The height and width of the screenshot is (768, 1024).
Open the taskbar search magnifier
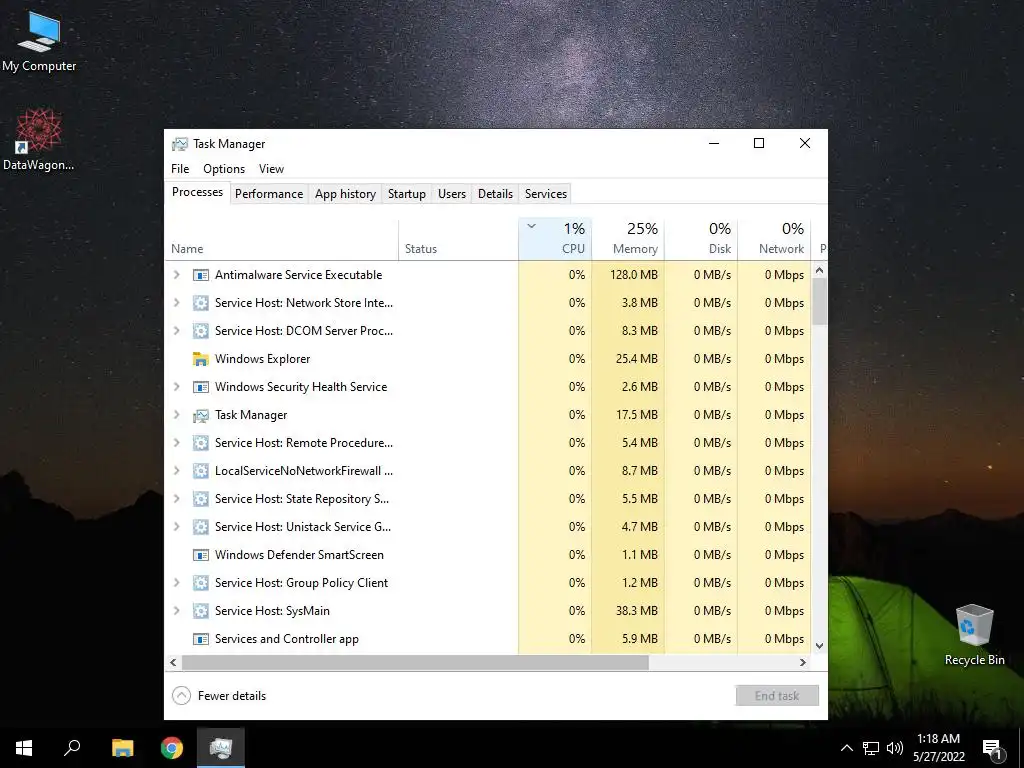point(72,748)
